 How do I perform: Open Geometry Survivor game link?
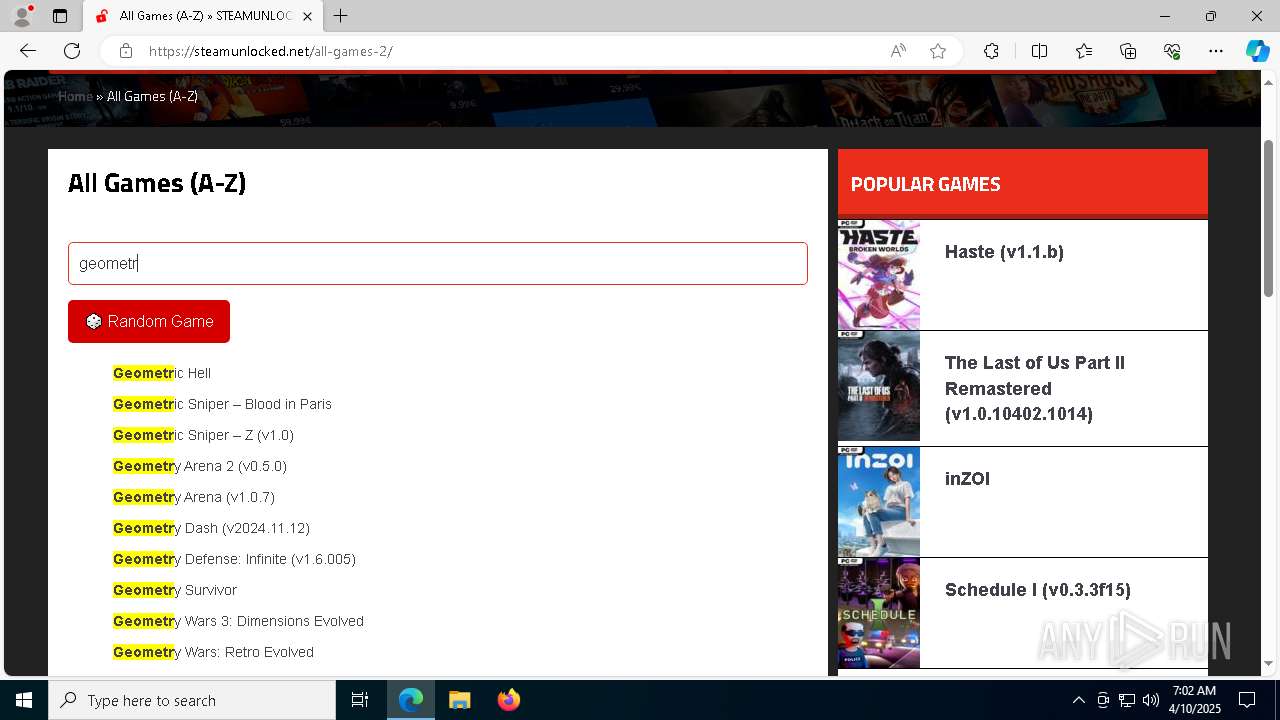[175, 590]
